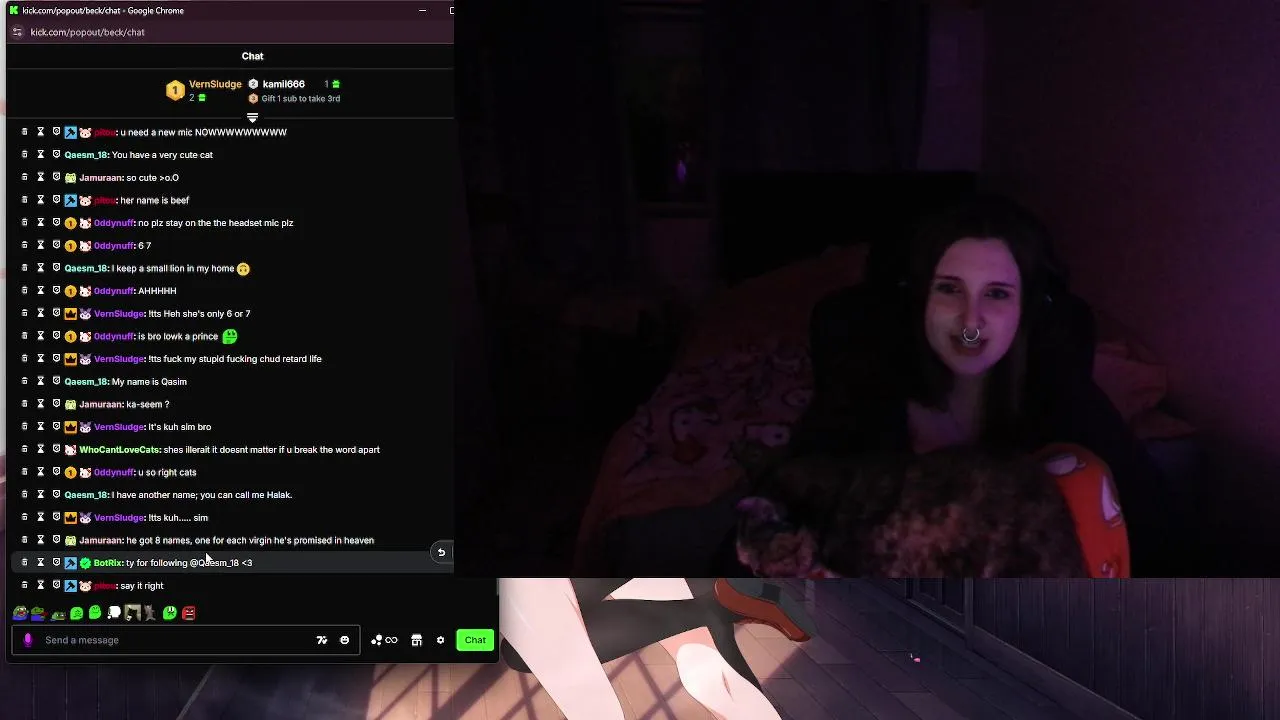Timeout WhoCantLoveCats on the "shes illerait" row
Viewport: 1280px width, 720px height.
(x=40, y=449)
